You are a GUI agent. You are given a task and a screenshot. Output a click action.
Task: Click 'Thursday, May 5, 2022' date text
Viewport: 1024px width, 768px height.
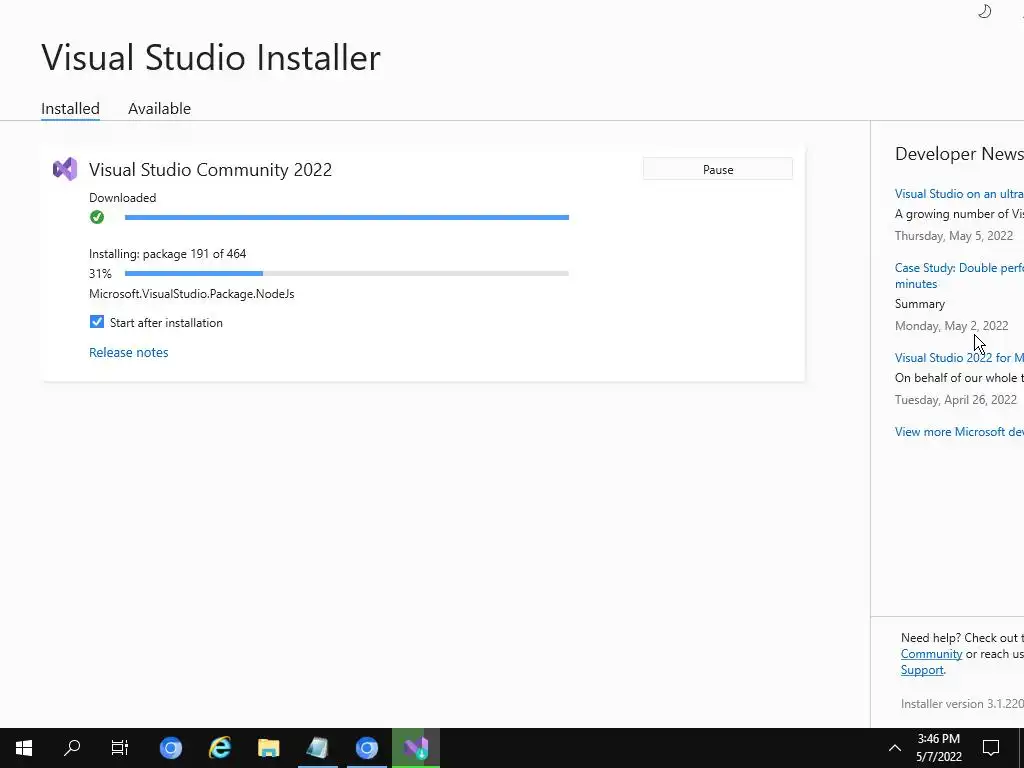[x=954, y=236]
